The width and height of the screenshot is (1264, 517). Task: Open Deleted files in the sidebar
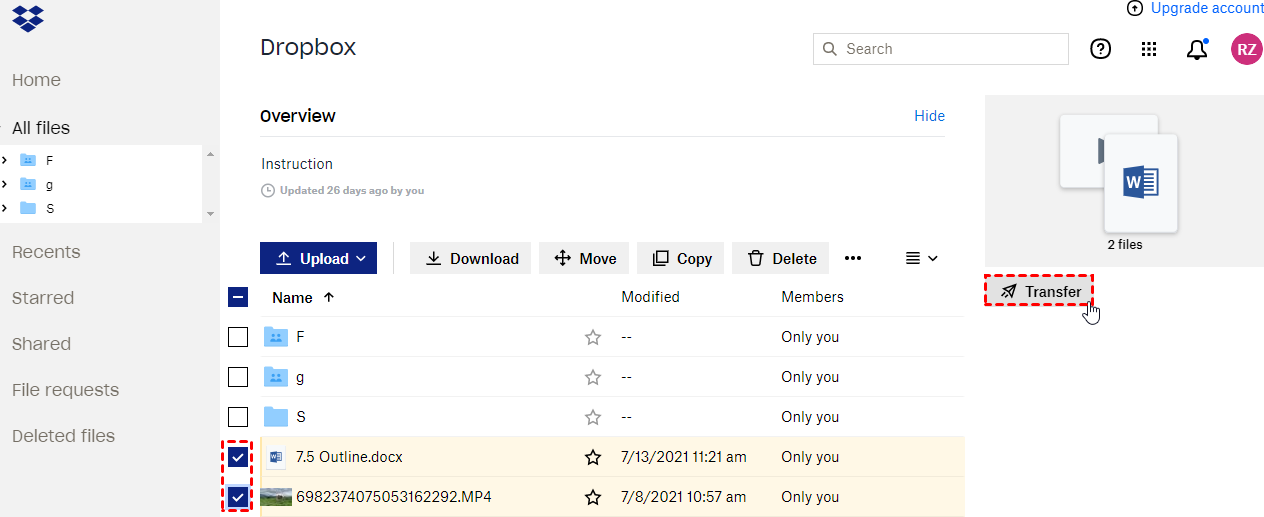tap(63, 436)
